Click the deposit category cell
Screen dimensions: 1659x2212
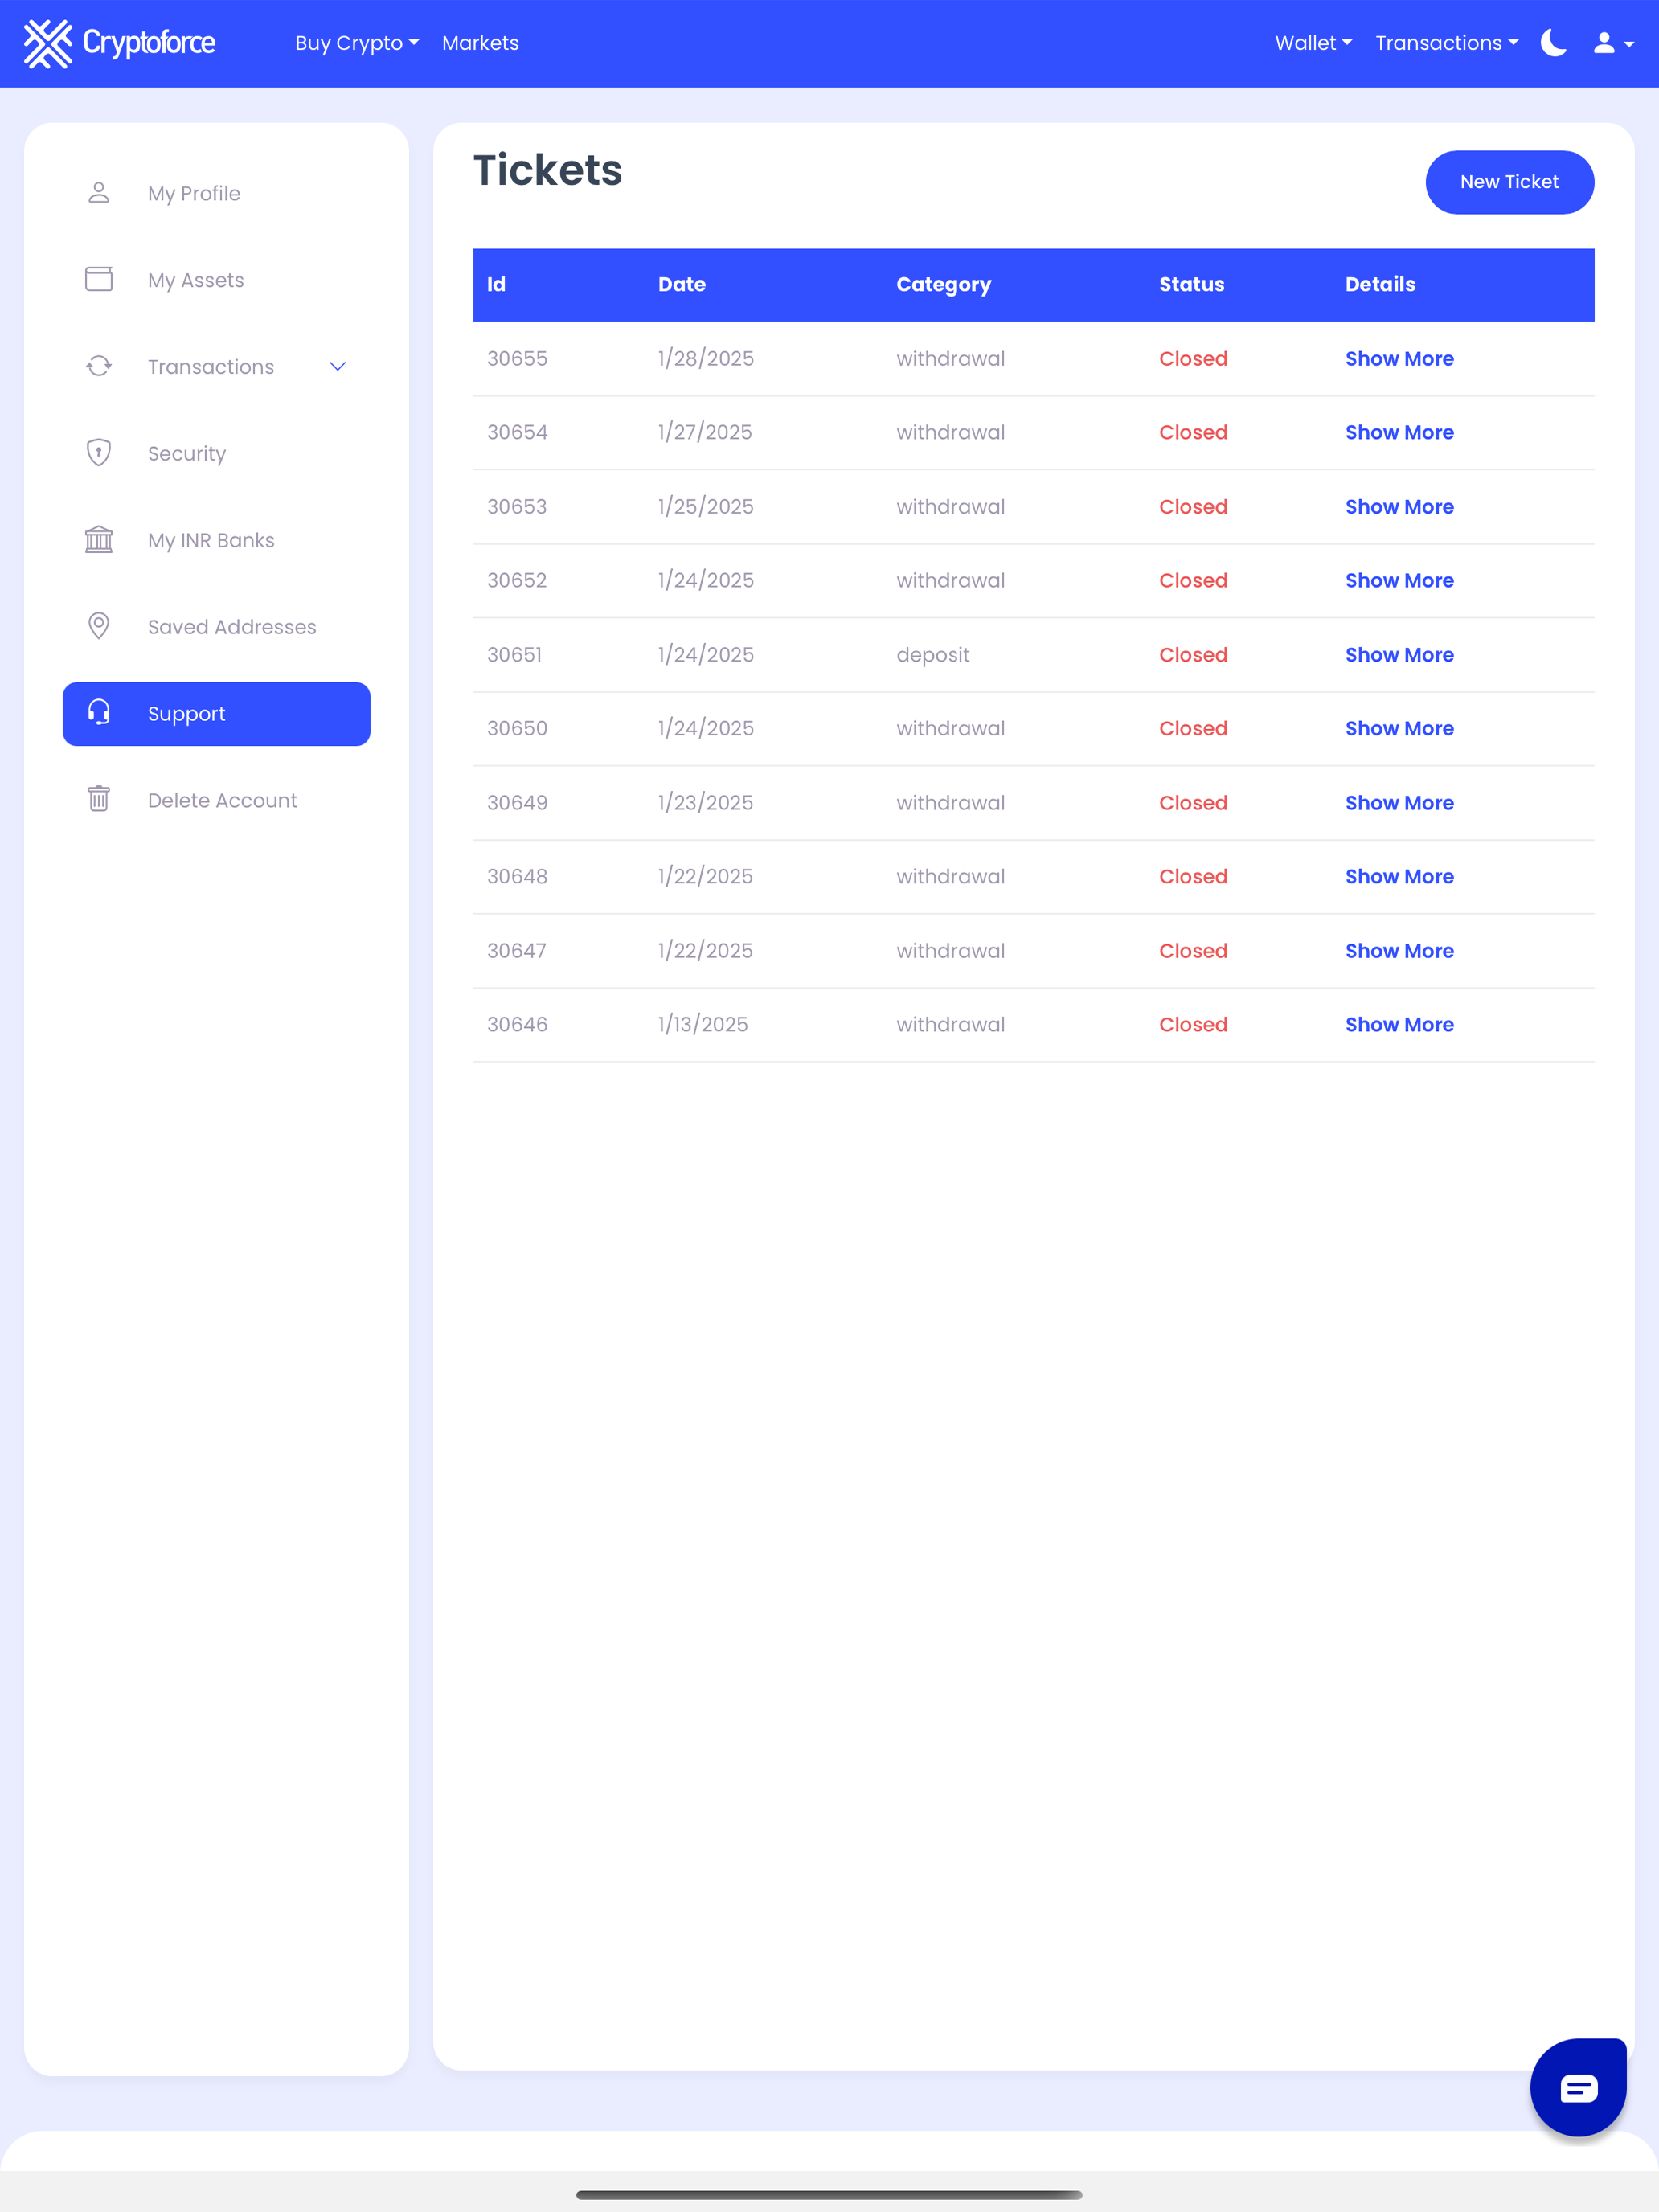pyautogui.click(x=933, y=655)
